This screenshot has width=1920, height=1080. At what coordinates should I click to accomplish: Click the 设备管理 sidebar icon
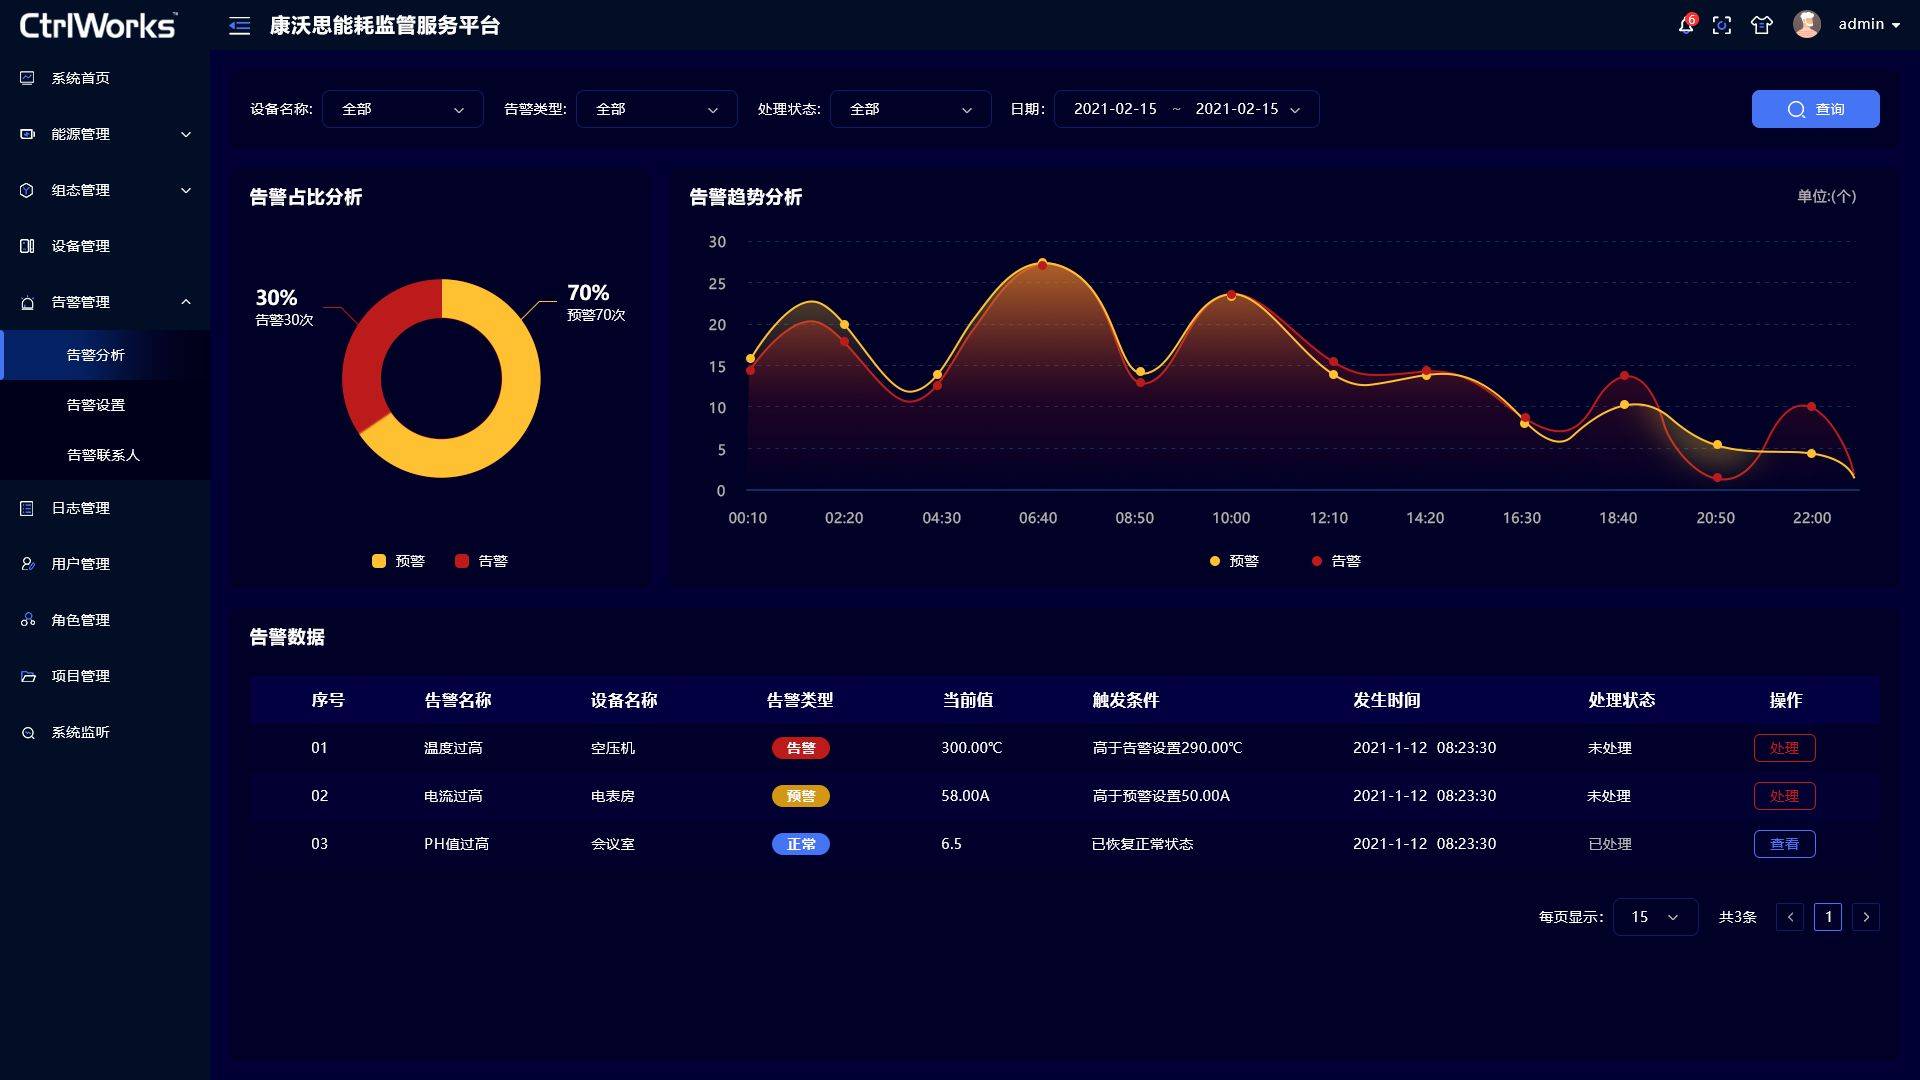27,246
